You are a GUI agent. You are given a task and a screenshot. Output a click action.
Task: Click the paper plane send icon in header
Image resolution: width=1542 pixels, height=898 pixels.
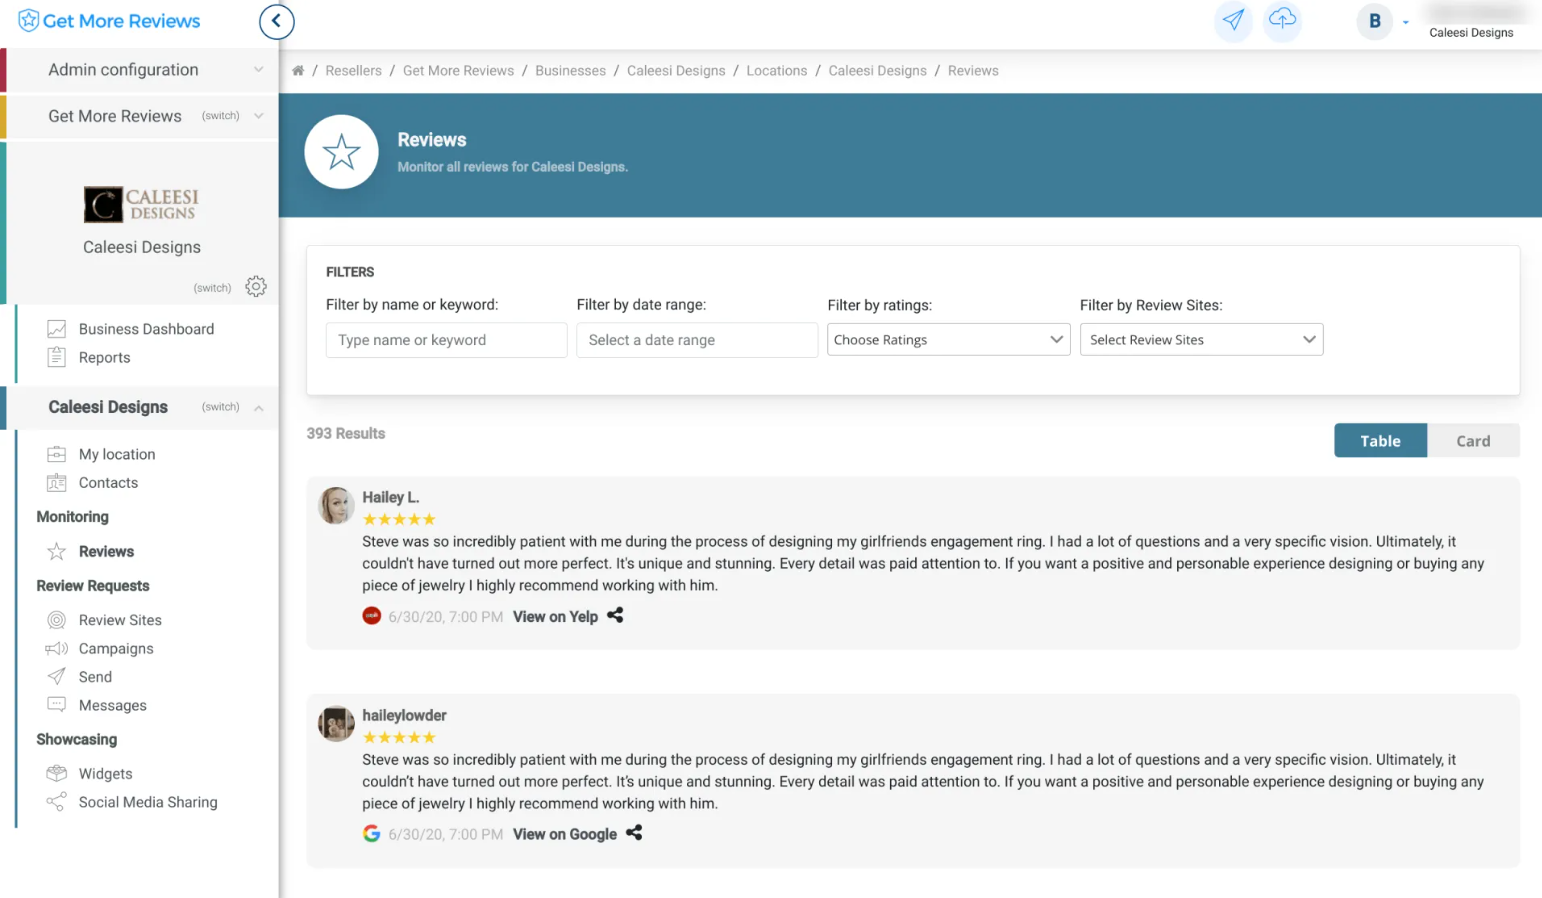[x=1233, y=20]
